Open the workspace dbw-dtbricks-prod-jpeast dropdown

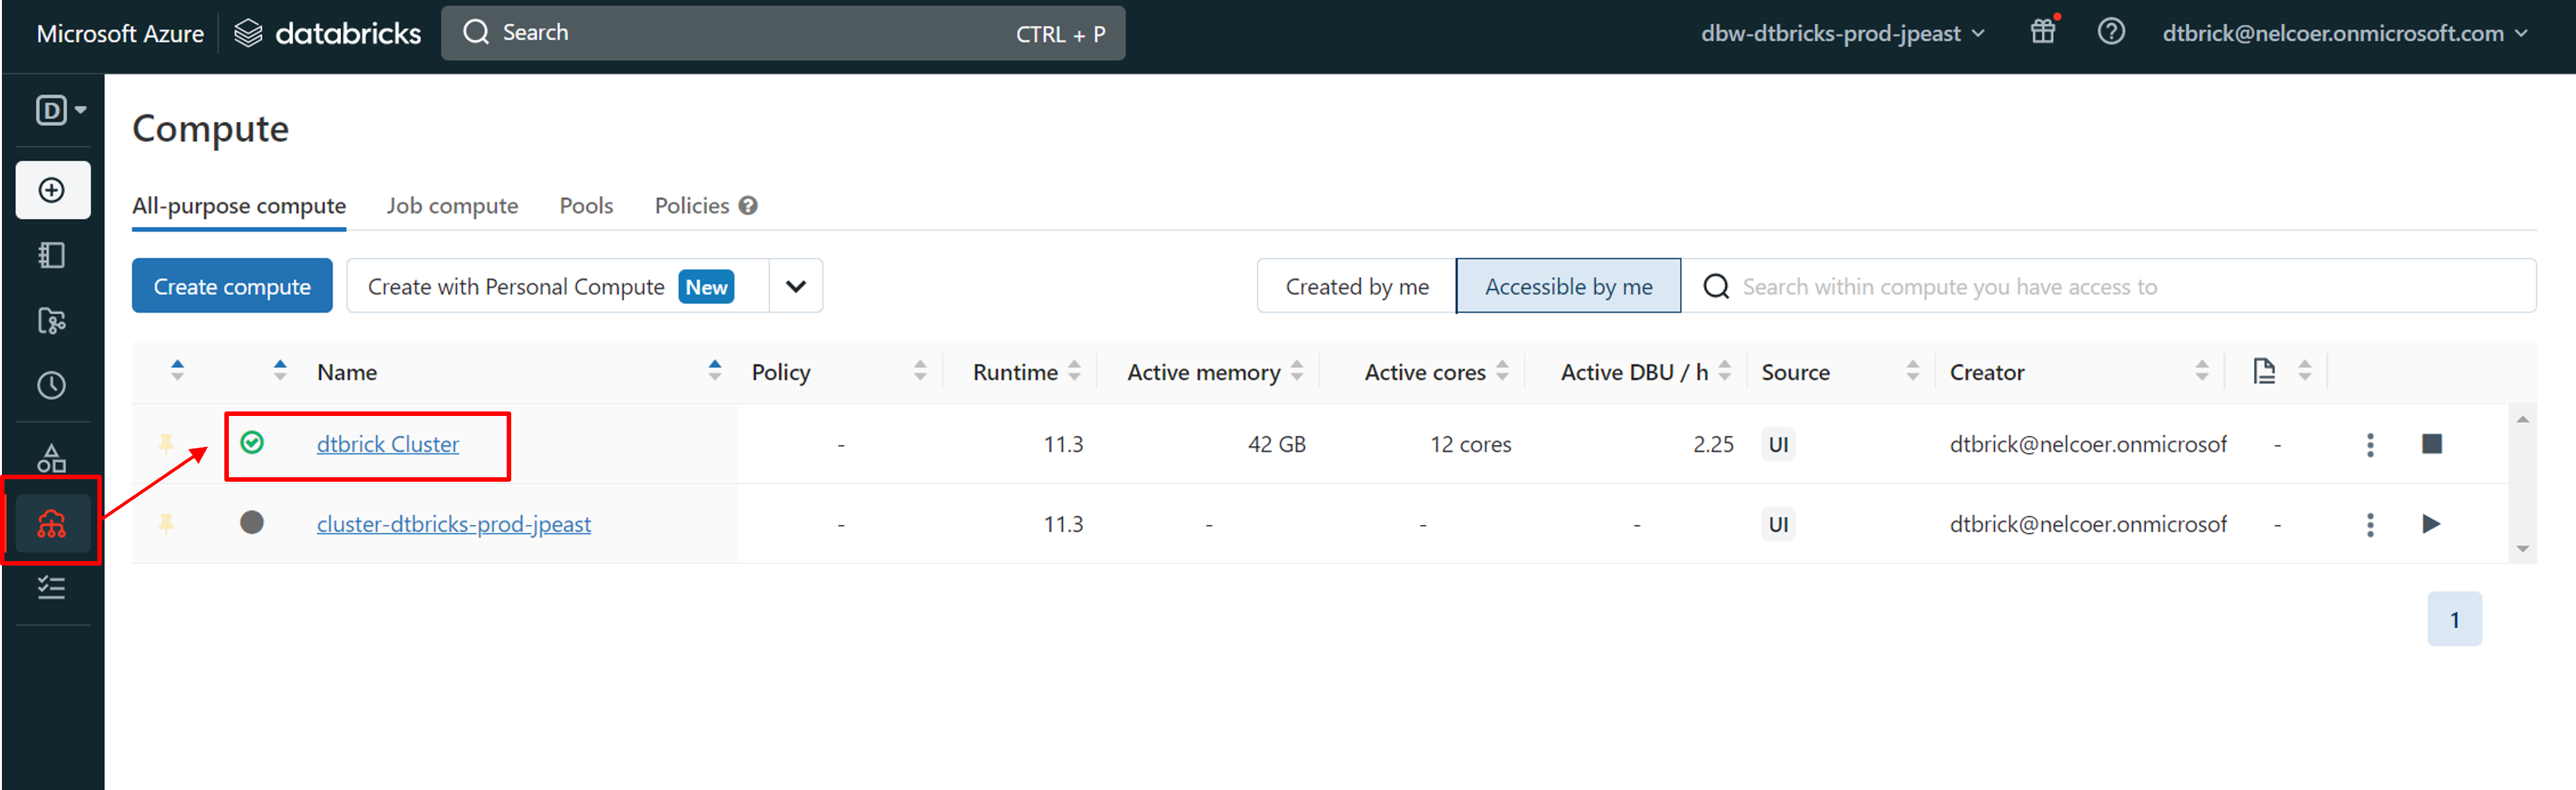pos(1841,33)
